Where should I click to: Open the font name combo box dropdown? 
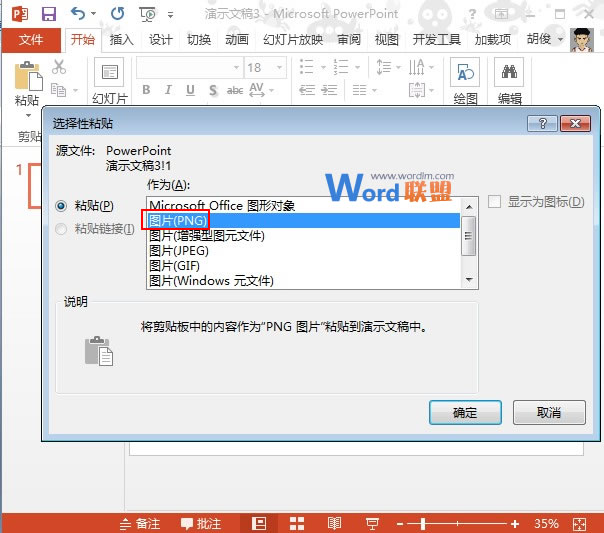click(x=237, y=67)
